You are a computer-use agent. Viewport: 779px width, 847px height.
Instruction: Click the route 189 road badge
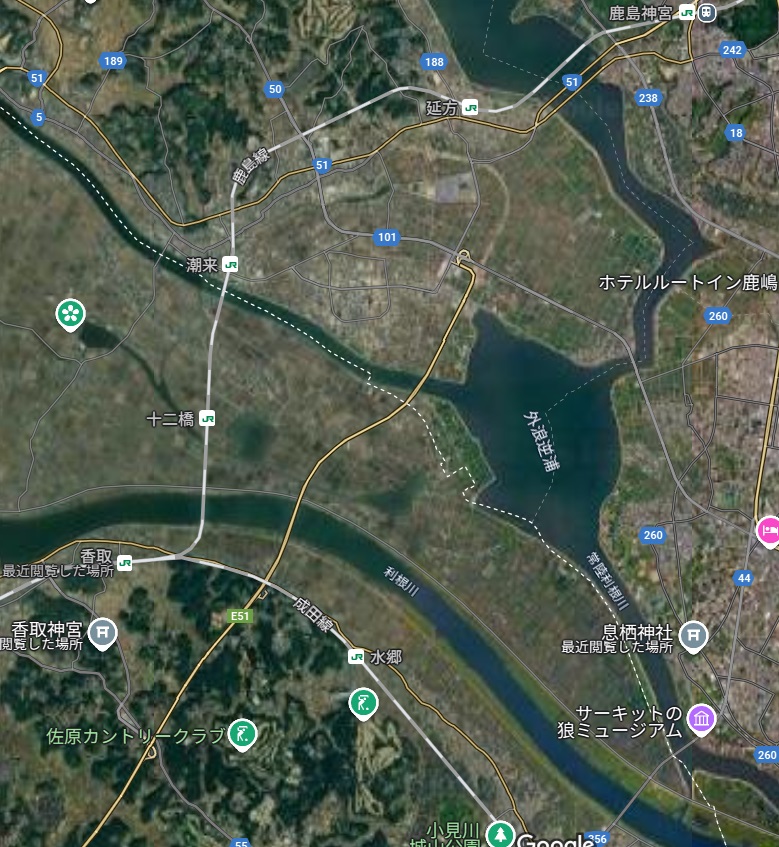click(x=113, y=61)
